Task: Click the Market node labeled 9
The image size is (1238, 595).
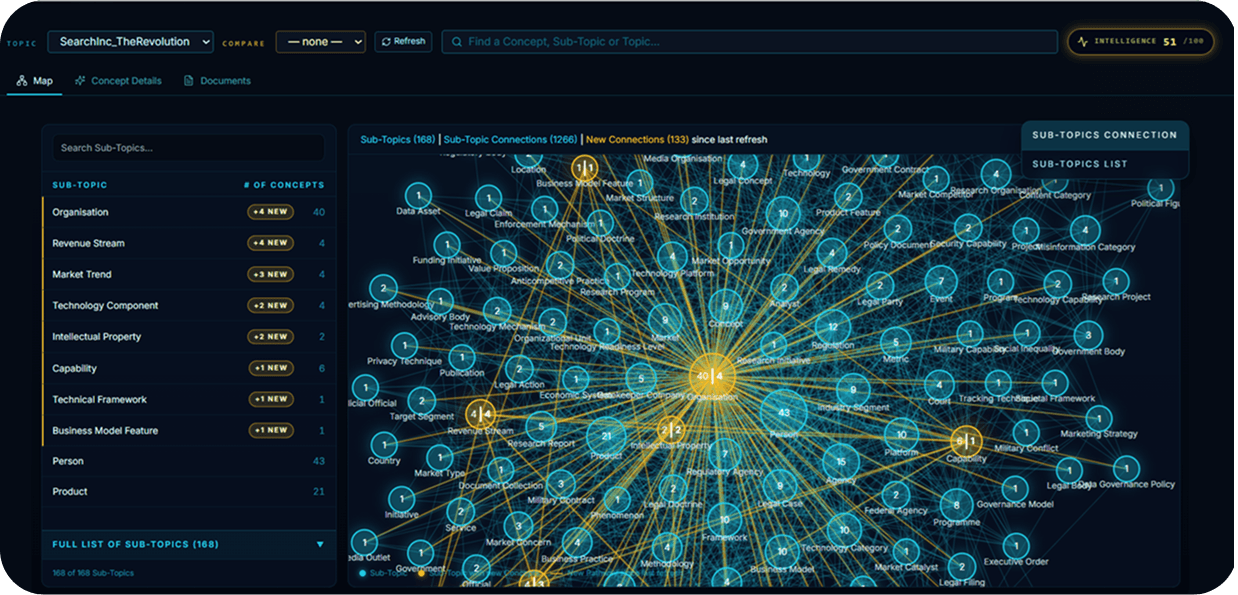Action: pyautogui.click(x=665, y=320)
